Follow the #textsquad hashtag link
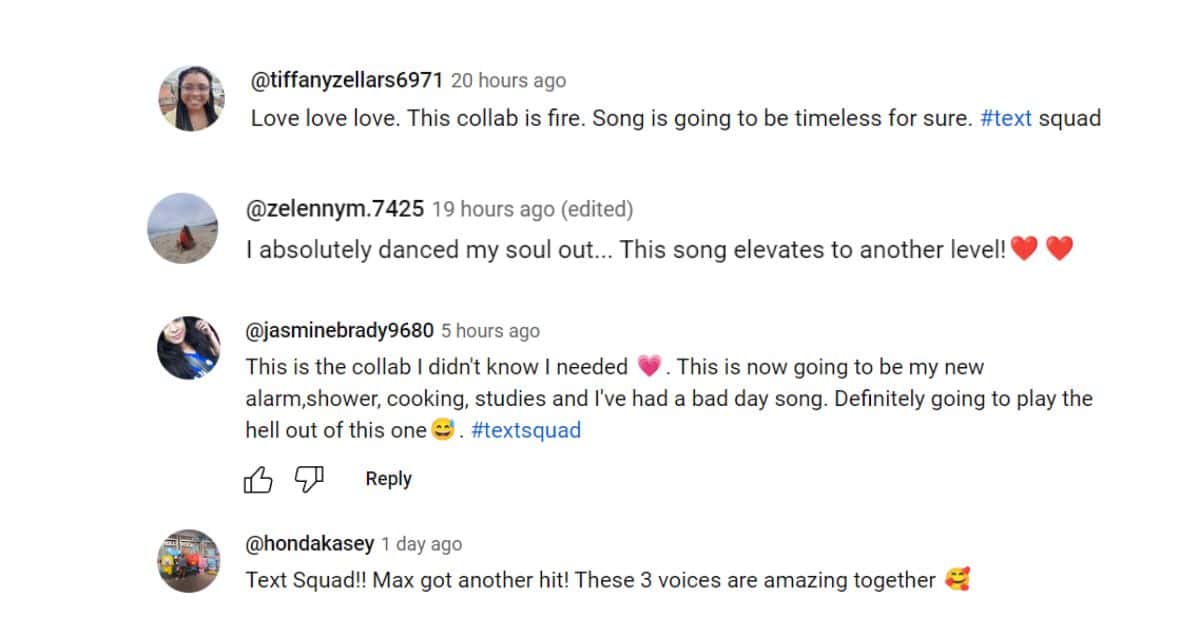1200x630 pixels. 526,431
